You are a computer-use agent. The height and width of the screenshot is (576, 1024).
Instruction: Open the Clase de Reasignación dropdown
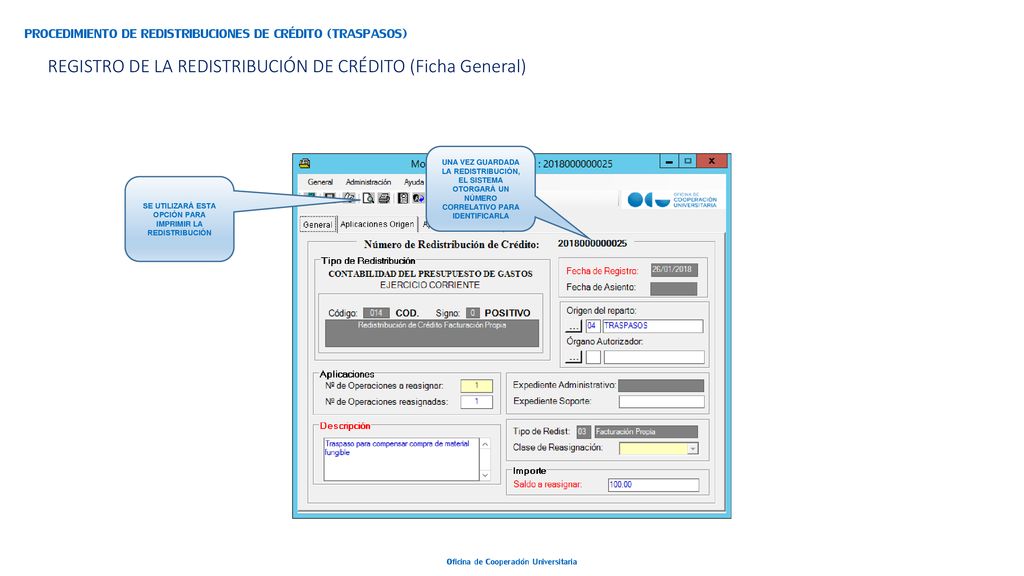(693, 449)
